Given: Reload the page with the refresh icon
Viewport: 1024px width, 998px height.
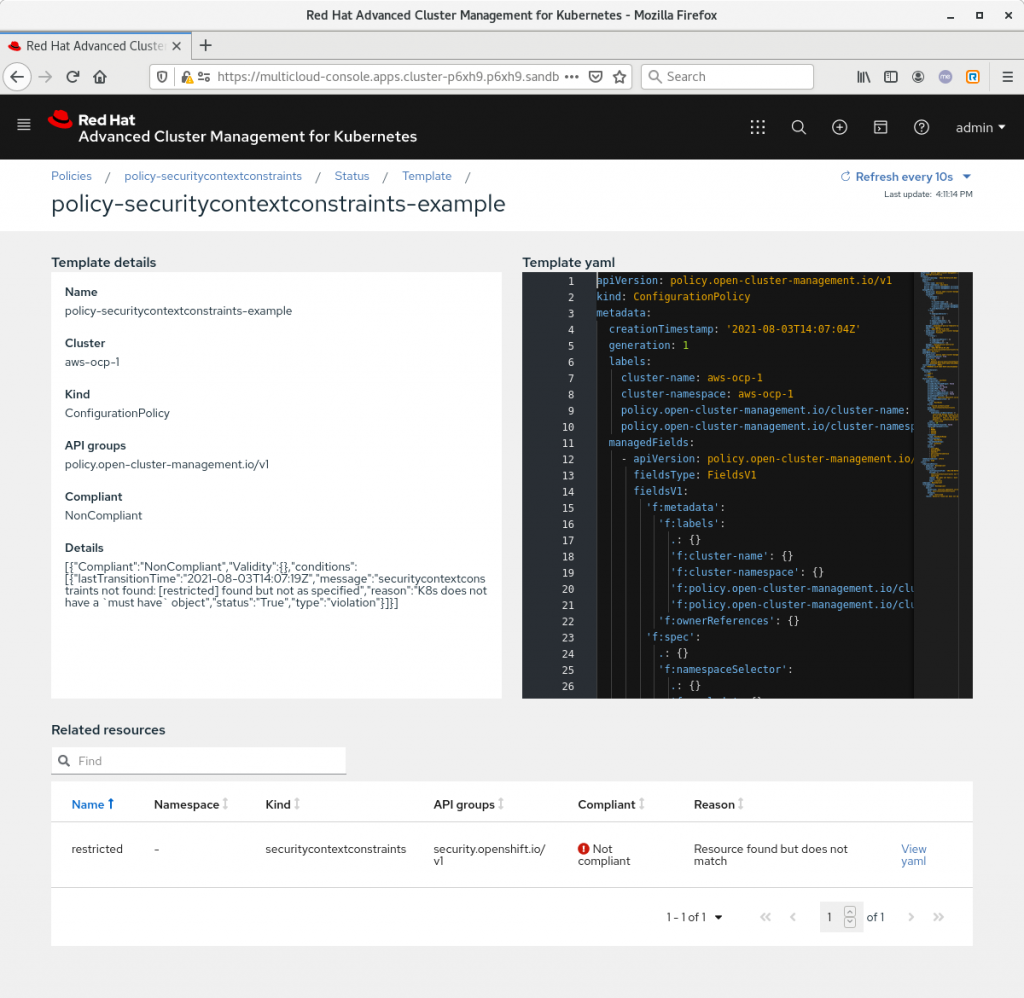Looking at the screenshot, I should (72, 76).
